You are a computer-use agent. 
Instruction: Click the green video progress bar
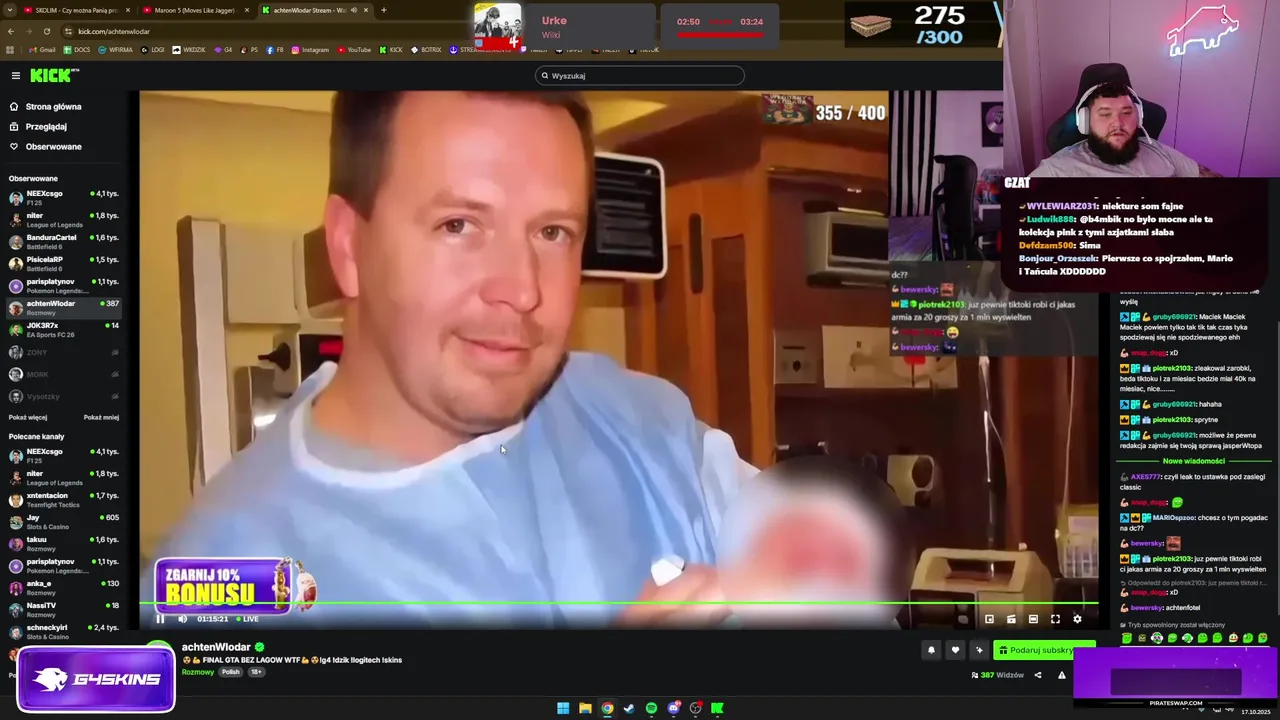pyautogui.click(x=620, y=603)
